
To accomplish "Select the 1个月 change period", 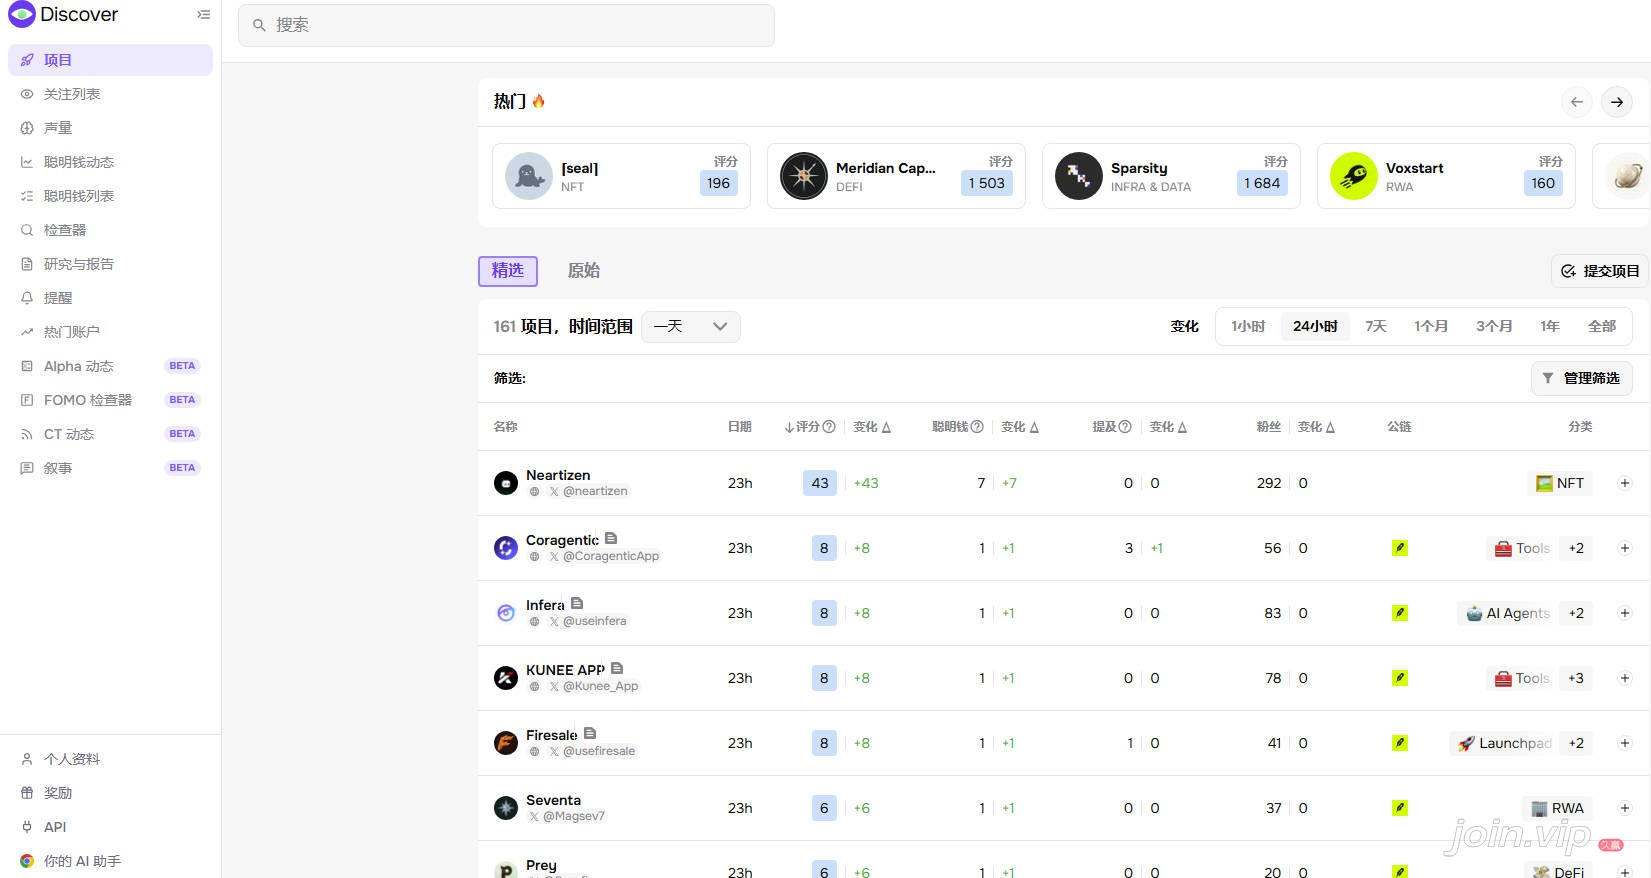I will [1431, 327].
